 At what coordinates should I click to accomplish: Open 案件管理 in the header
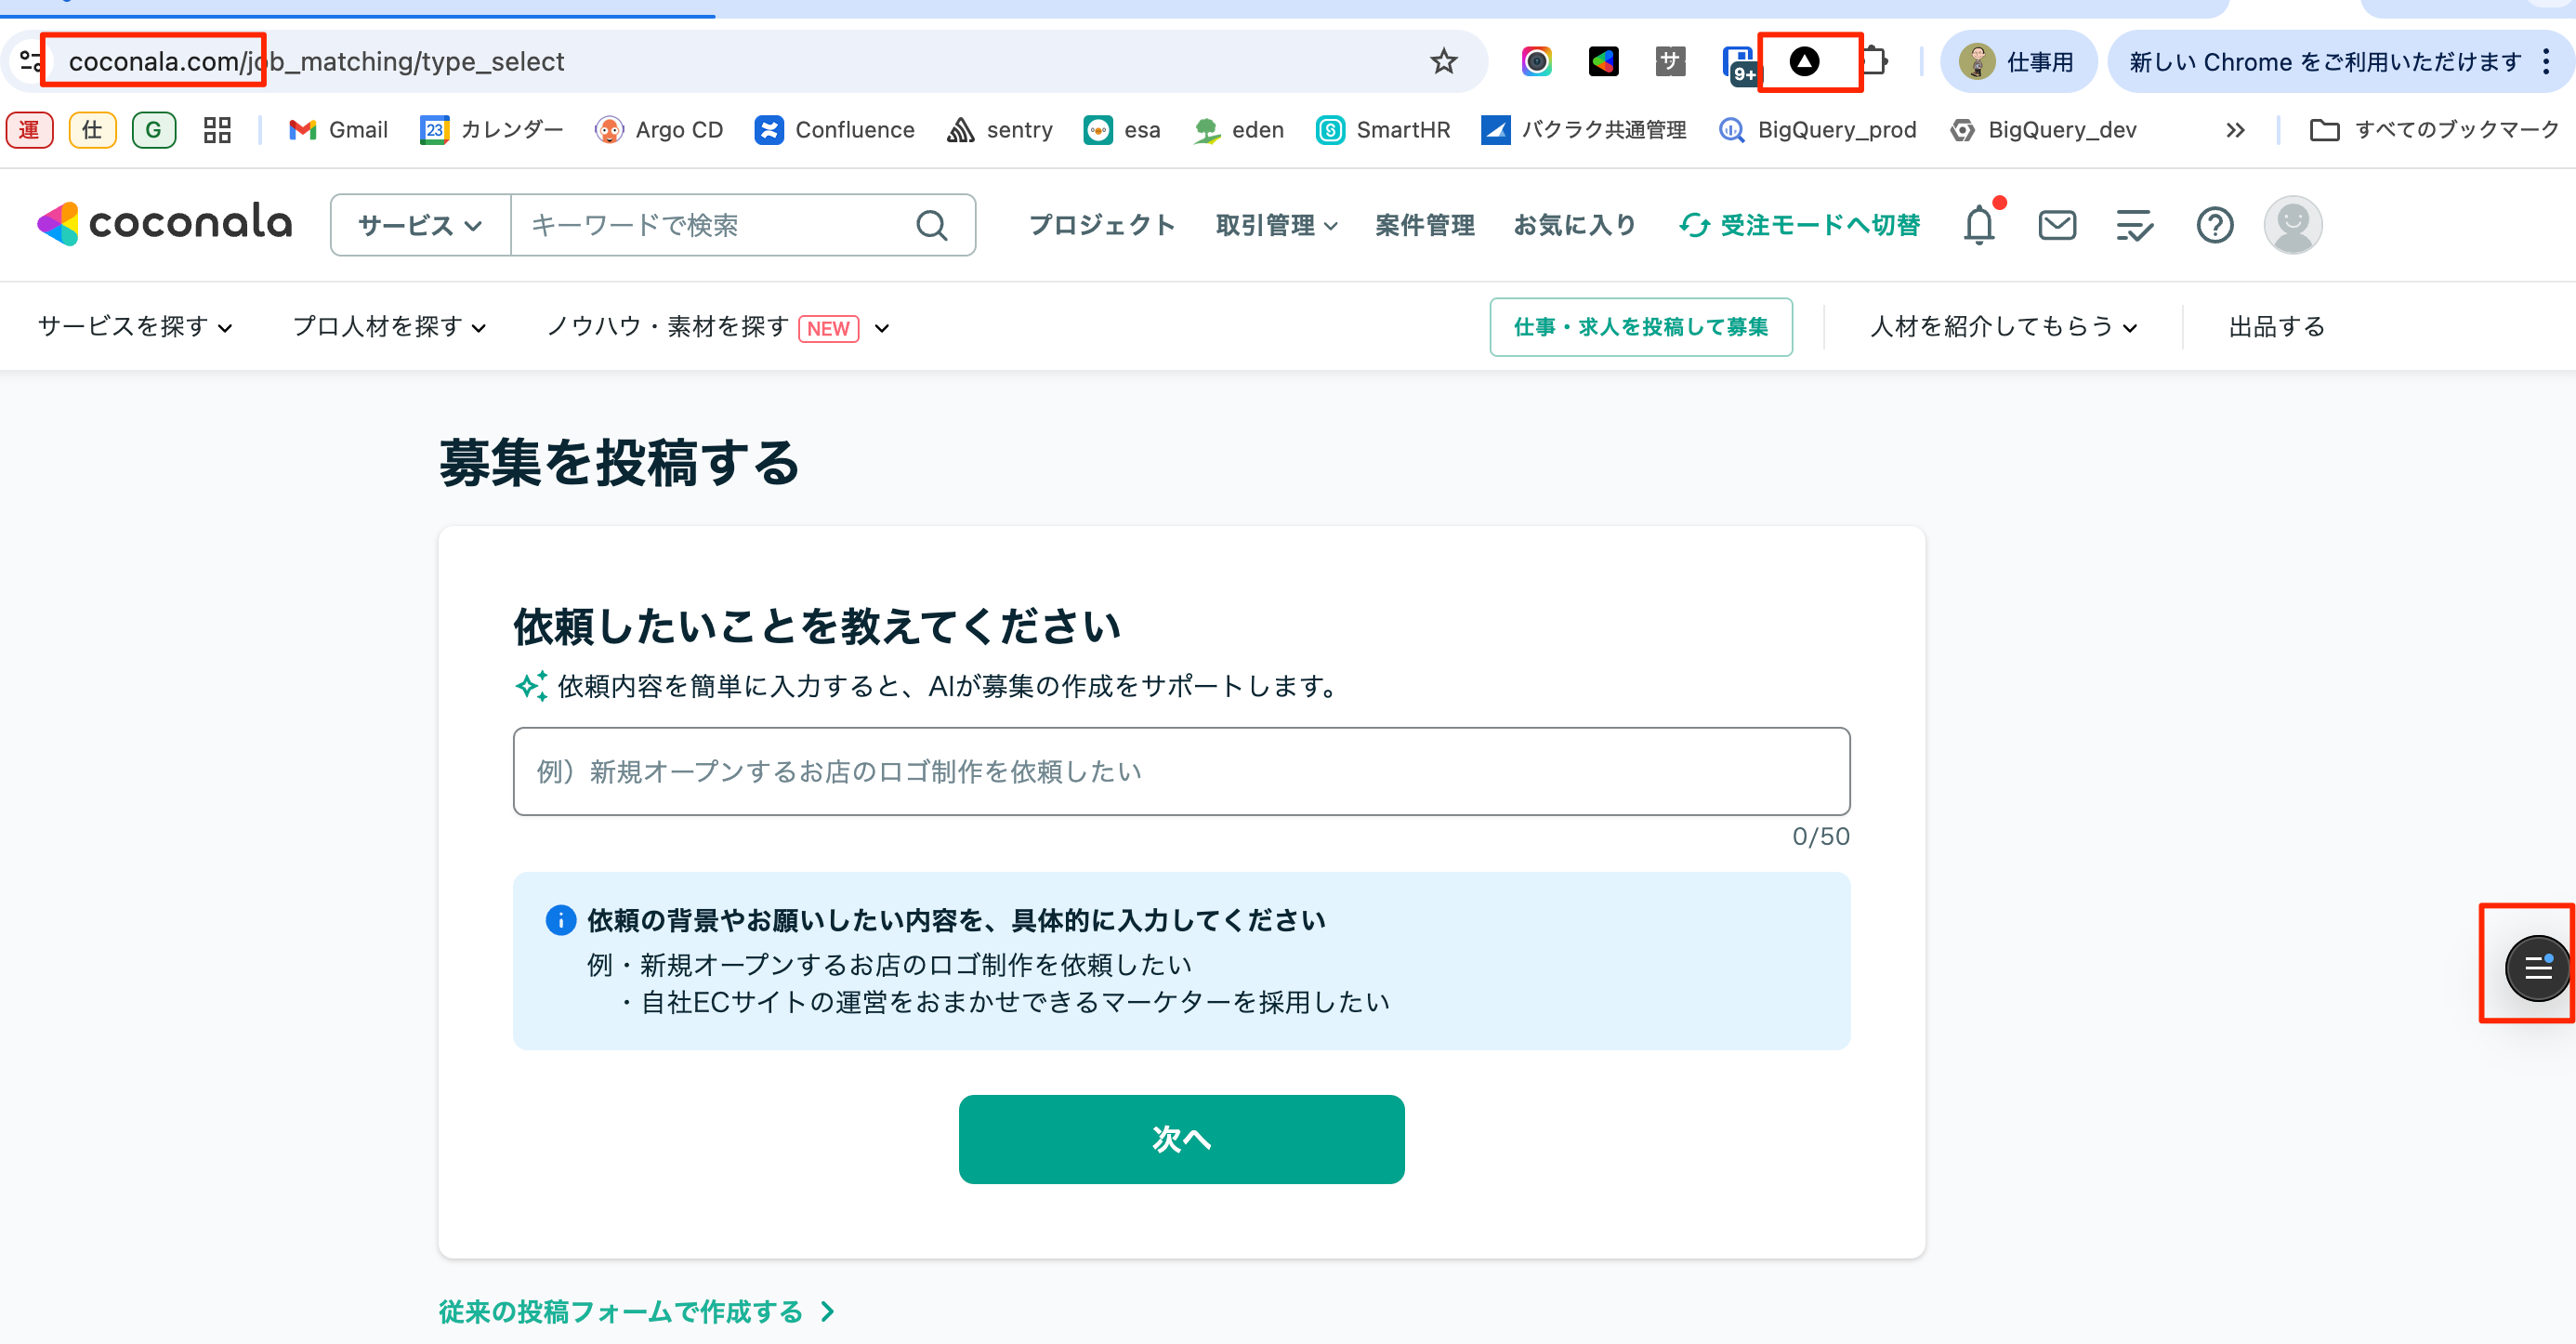1424,225
